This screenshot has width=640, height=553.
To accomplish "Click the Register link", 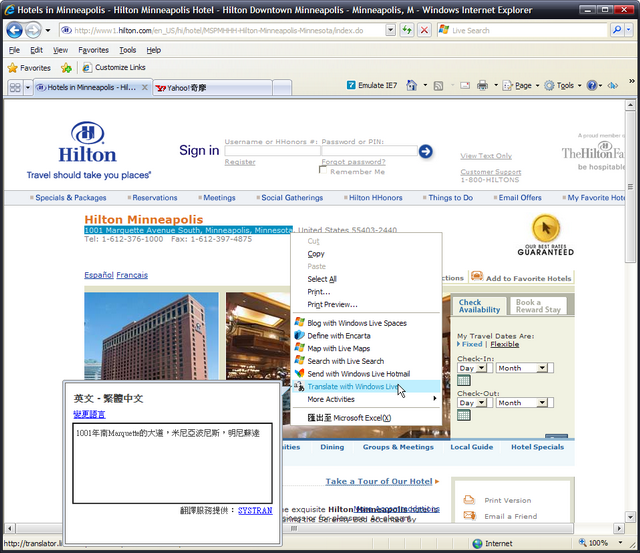I will (x=240, y=162).
